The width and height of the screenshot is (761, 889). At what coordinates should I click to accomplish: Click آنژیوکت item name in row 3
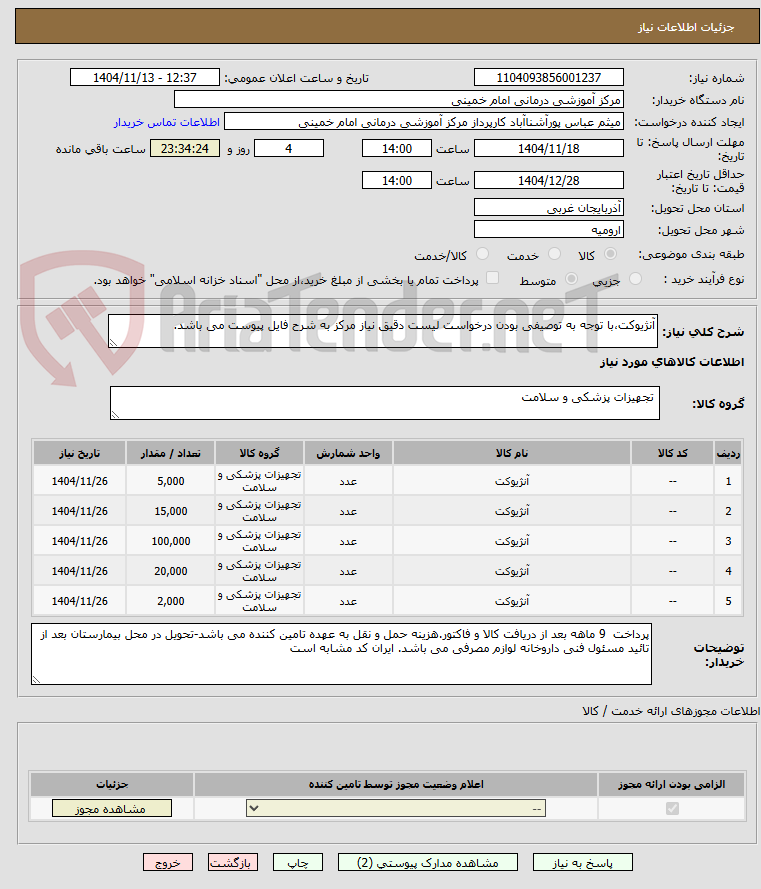coord(511,541)
